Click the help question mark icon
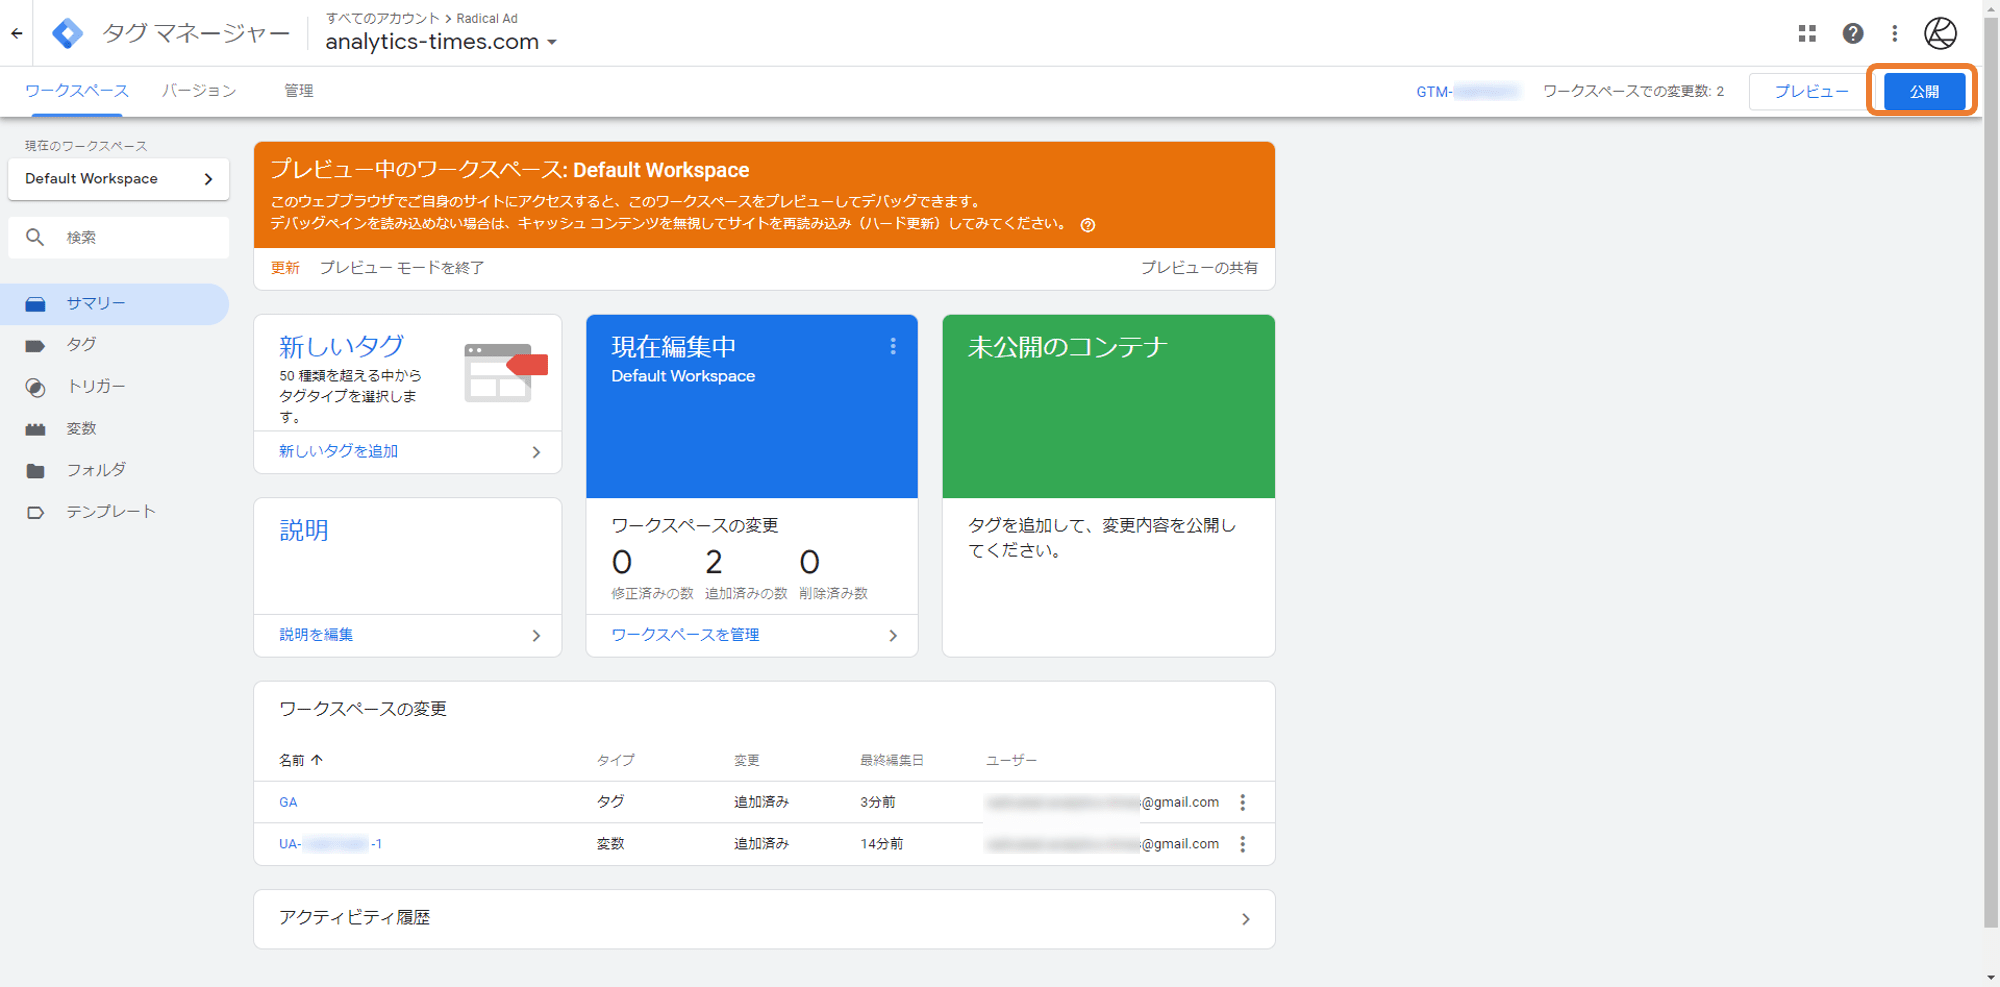Viewport: 2000px width, 987px height. click(x=1852, y=33)
